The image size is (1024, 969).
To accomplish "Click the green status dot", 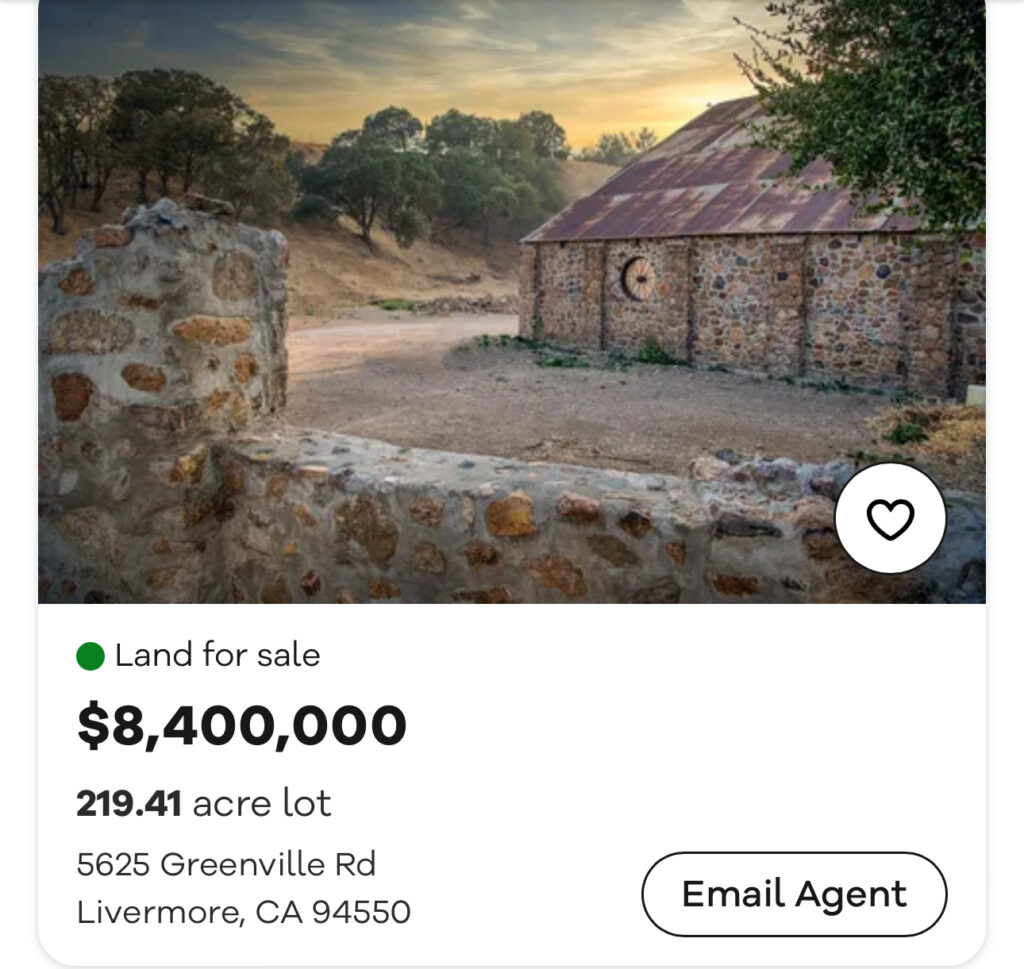I will pos(91,656).
